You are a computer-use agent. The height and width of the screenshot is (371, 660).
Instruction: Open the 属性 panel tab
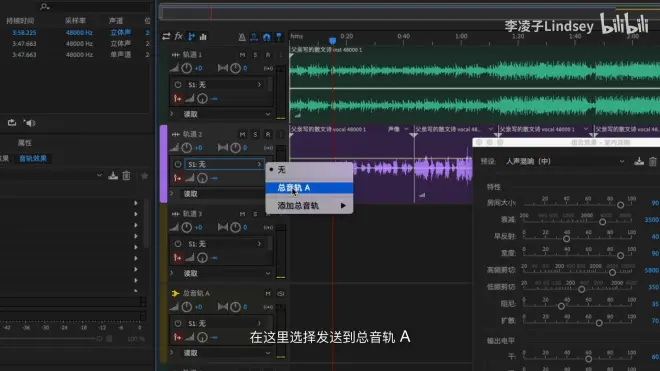pos(24,143)
